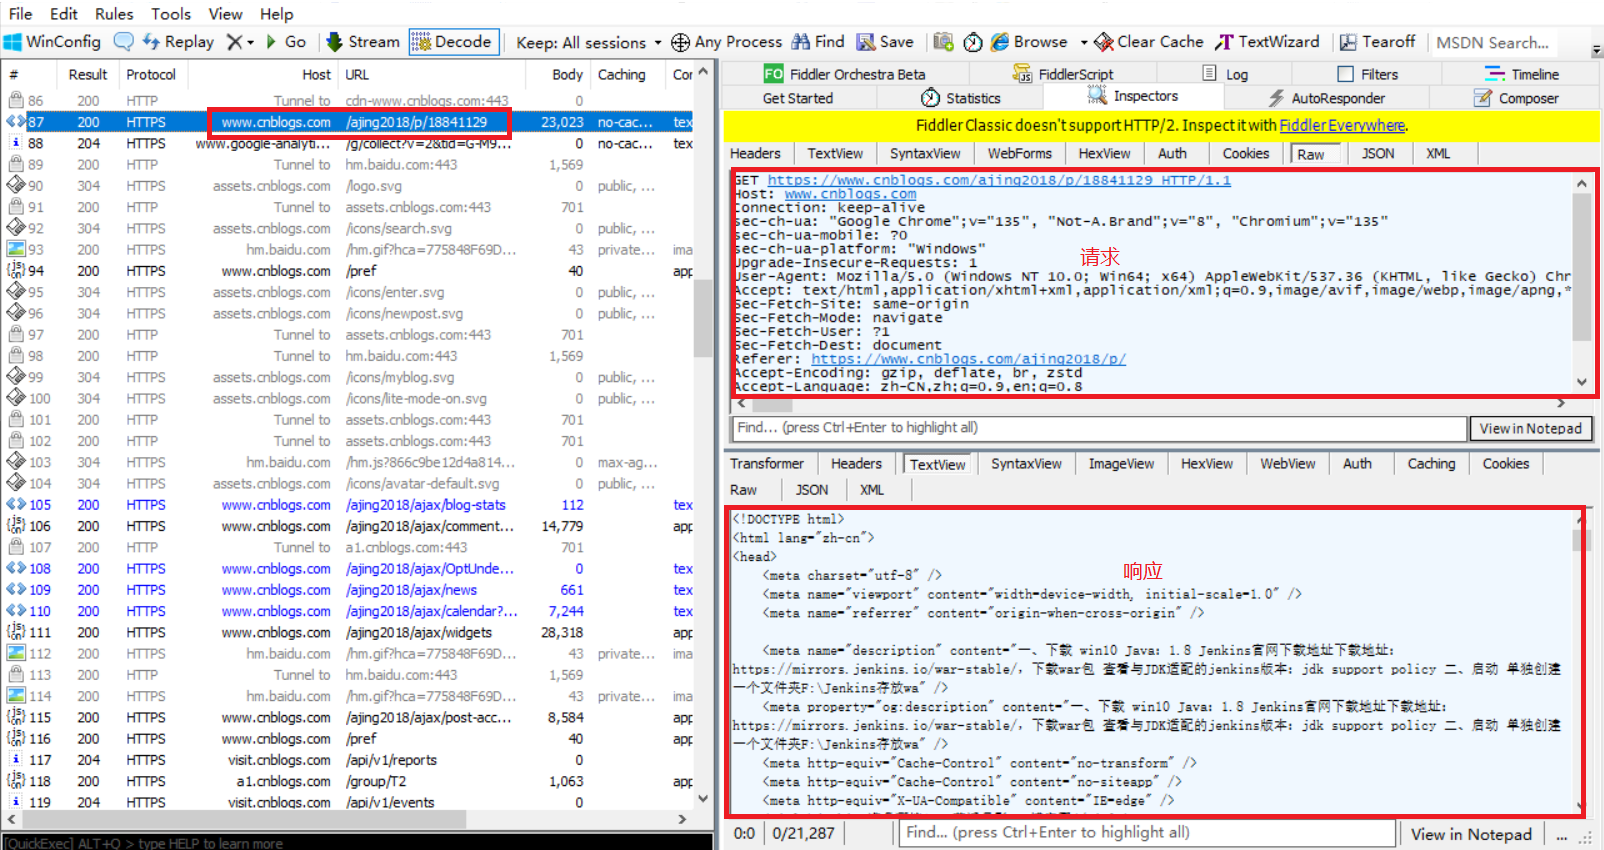
Task: Select response Transformer tab
Action: 767,463
